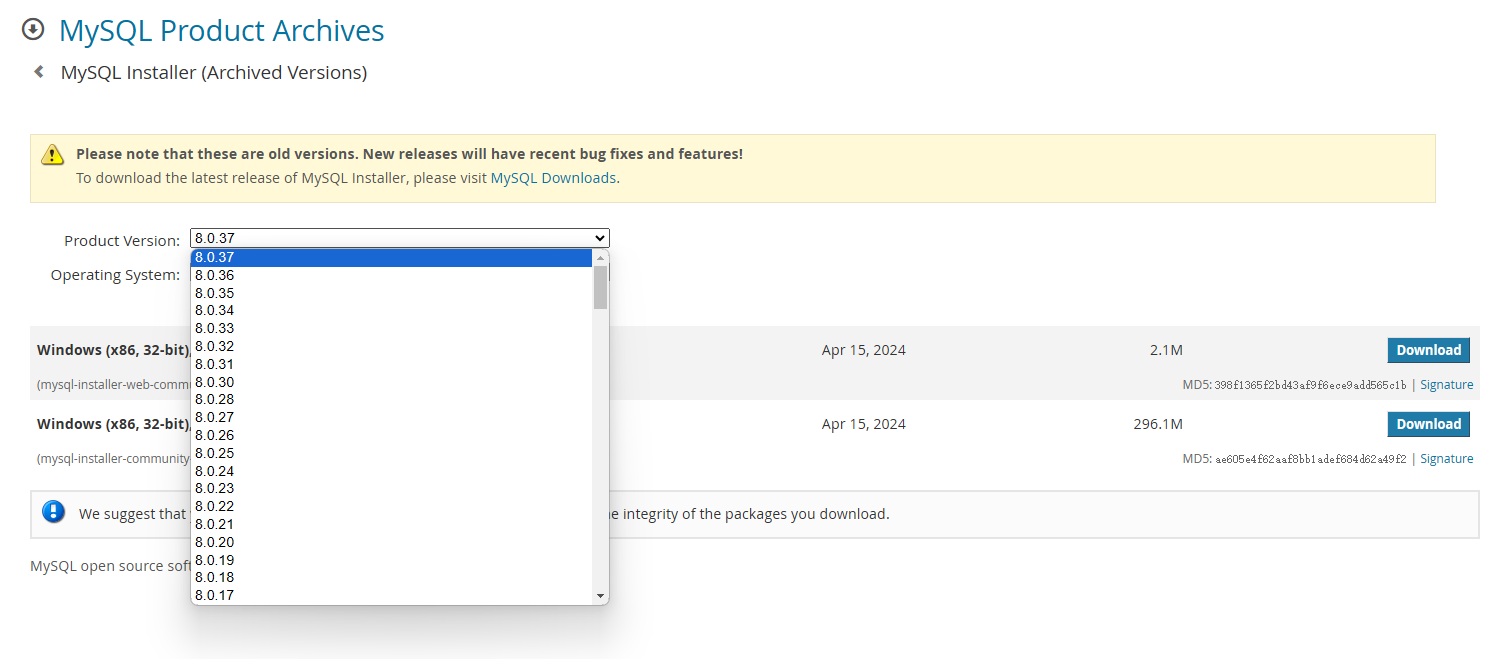Click the old versions warning bold text
The image size is (1507, 659).
[x=409, y=154]
